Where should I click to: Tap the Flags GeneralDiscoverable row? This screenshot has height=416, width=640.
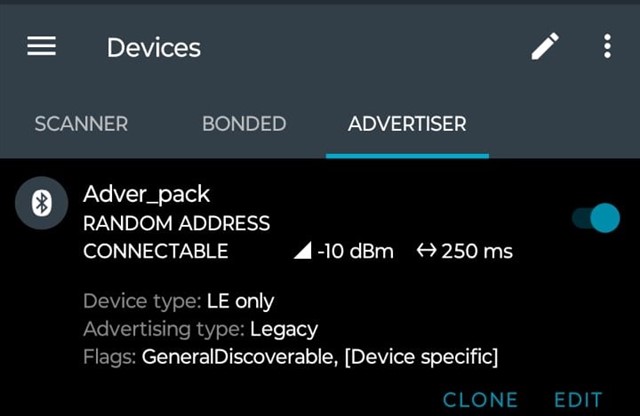[291, 357]
